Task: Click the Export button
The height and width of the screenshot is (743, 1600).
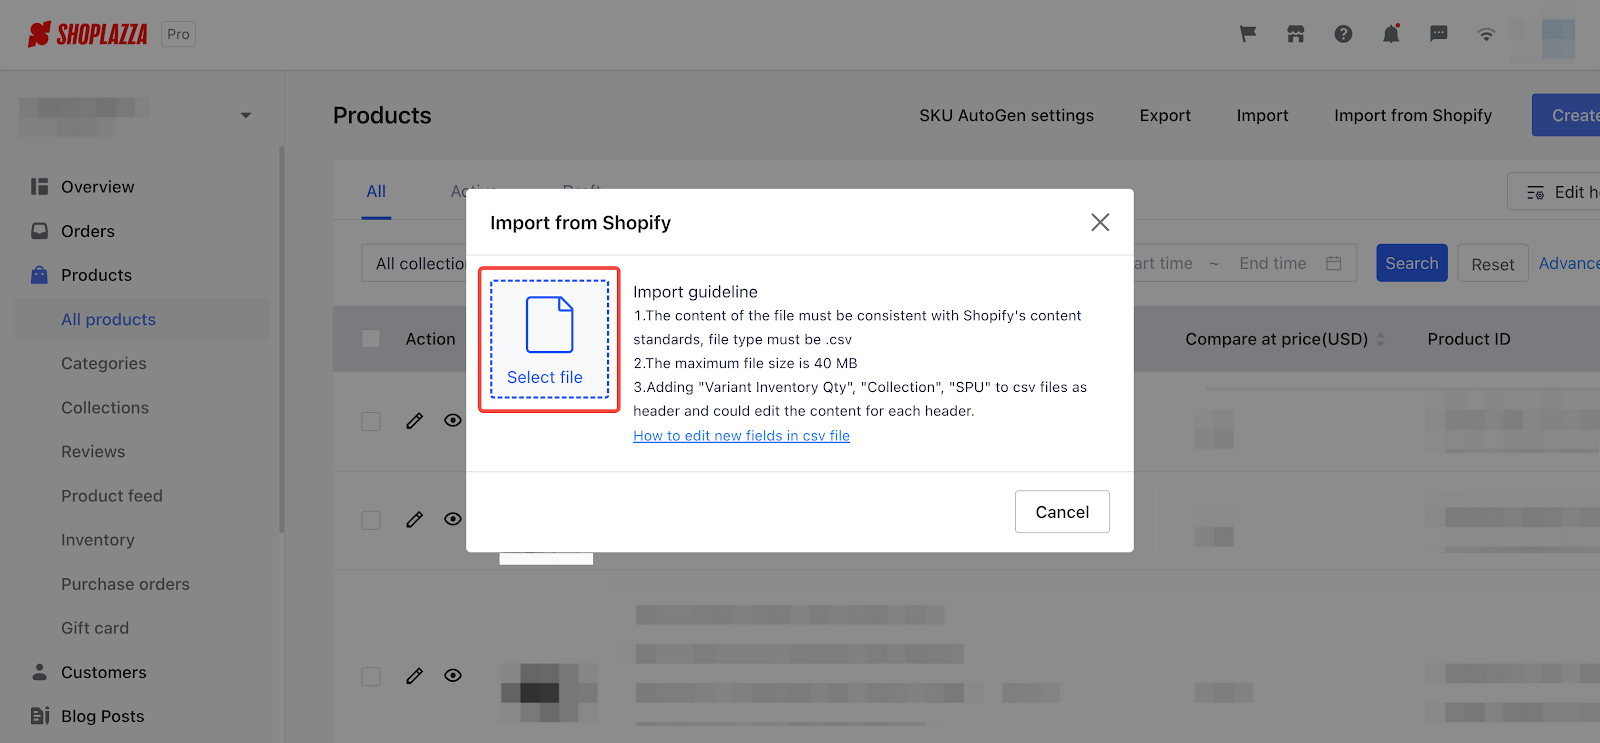Action: pyautogui.click(x=1165, y=115)
